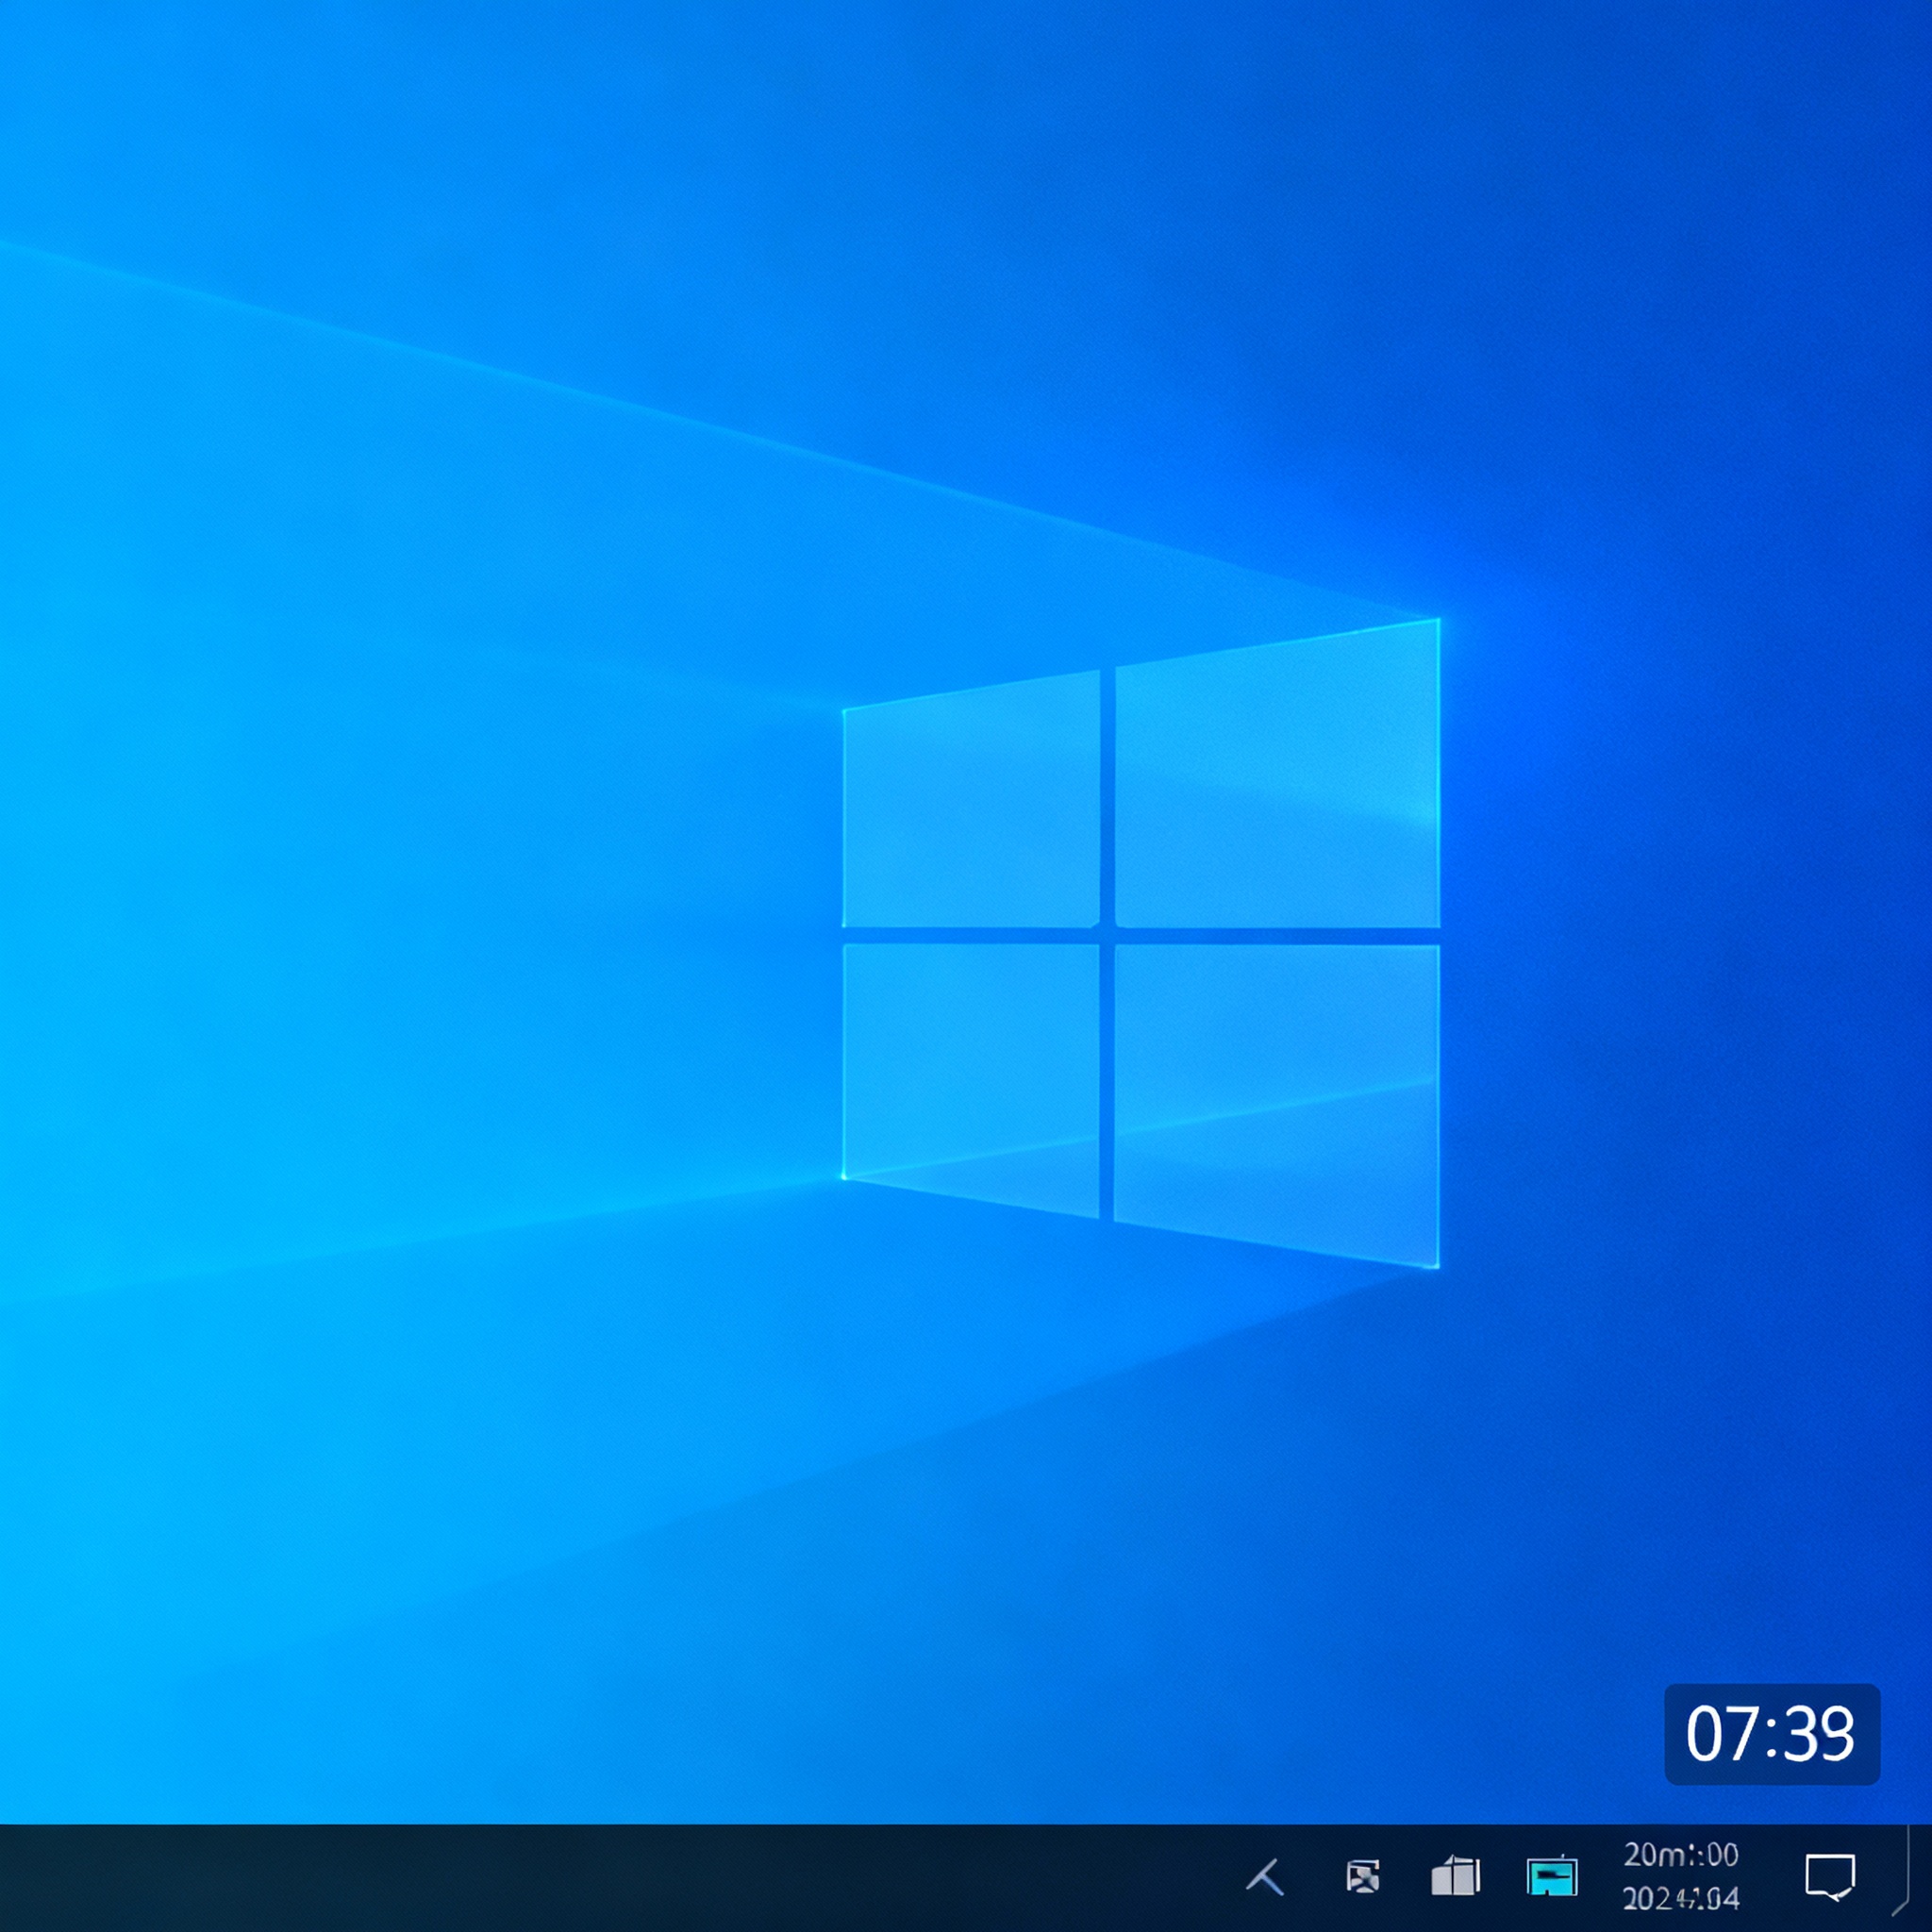Viewport: 1932px width, 1932px height.
Task: Click the bottom-left pane of Windows logo
Action: tap(971, 1075)
